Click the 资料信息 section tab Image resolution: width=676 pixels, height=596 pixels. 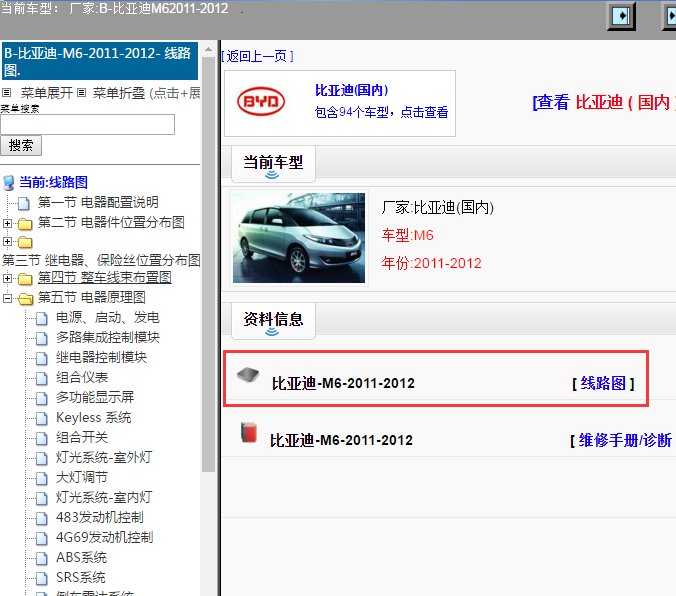pos(273,320)
